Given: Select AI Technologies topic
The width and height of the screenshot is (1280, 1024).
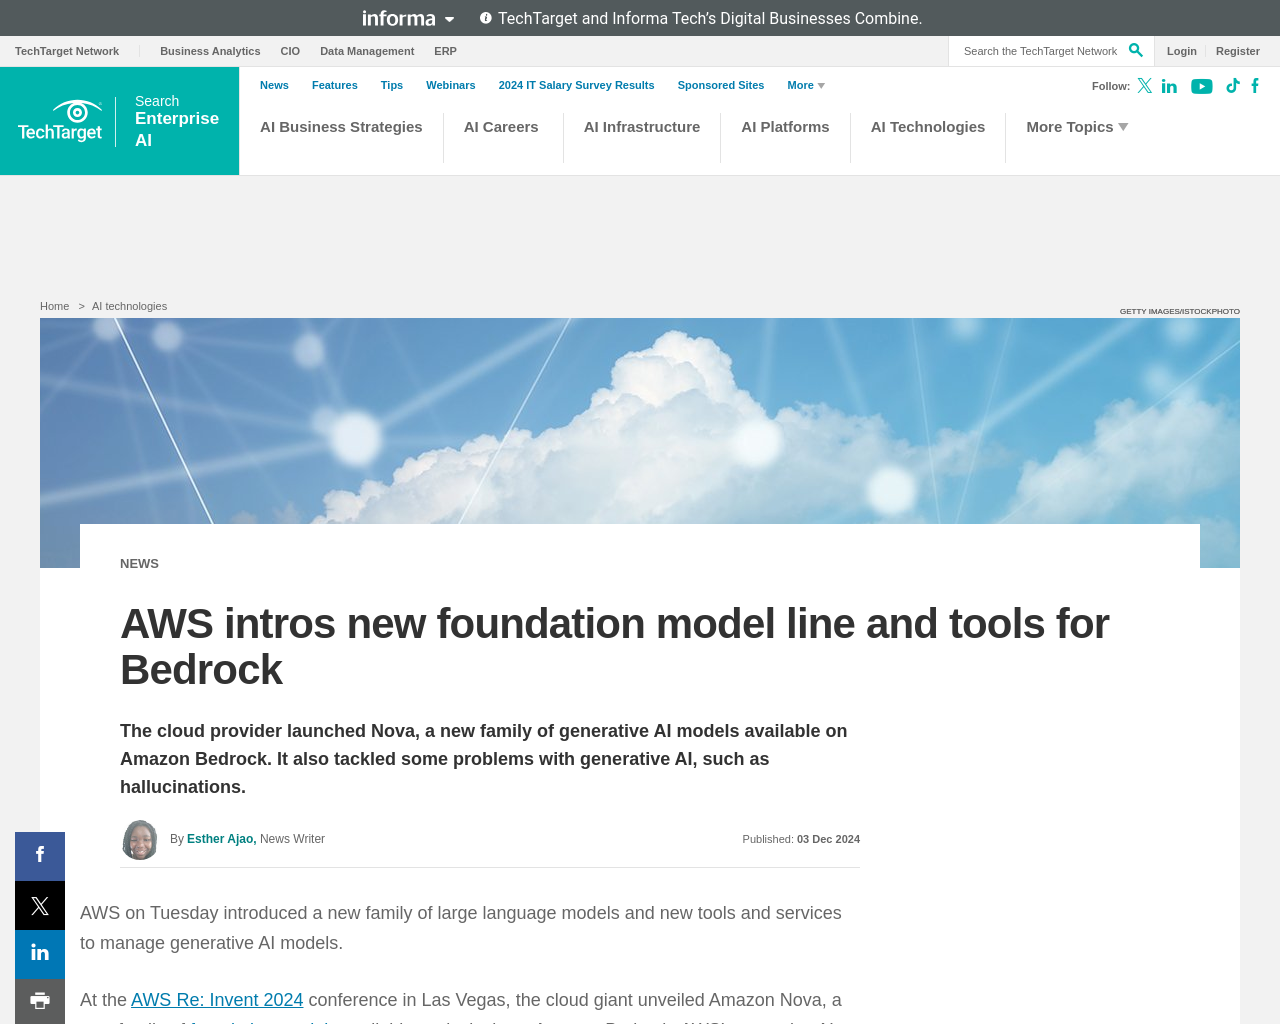Looking at the screenshot, I should pos(928,127).
